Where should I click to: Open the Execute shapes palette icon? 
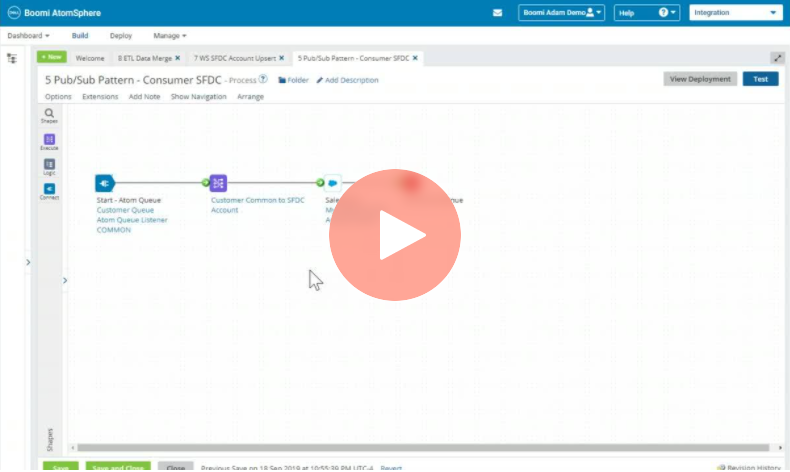(x=49, y=142)
